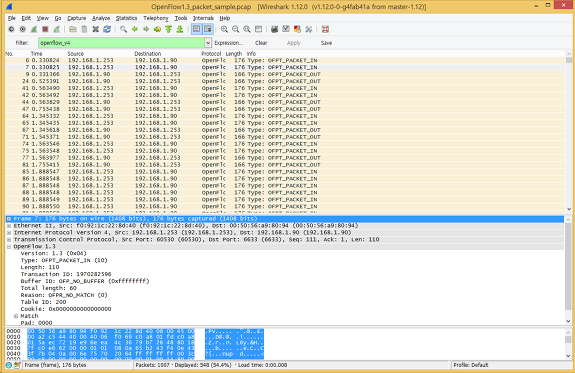Image resolution: width=575 pixels, height=373 pixels.
Task: Go to a specific packet number
Action: coord(157,29)
